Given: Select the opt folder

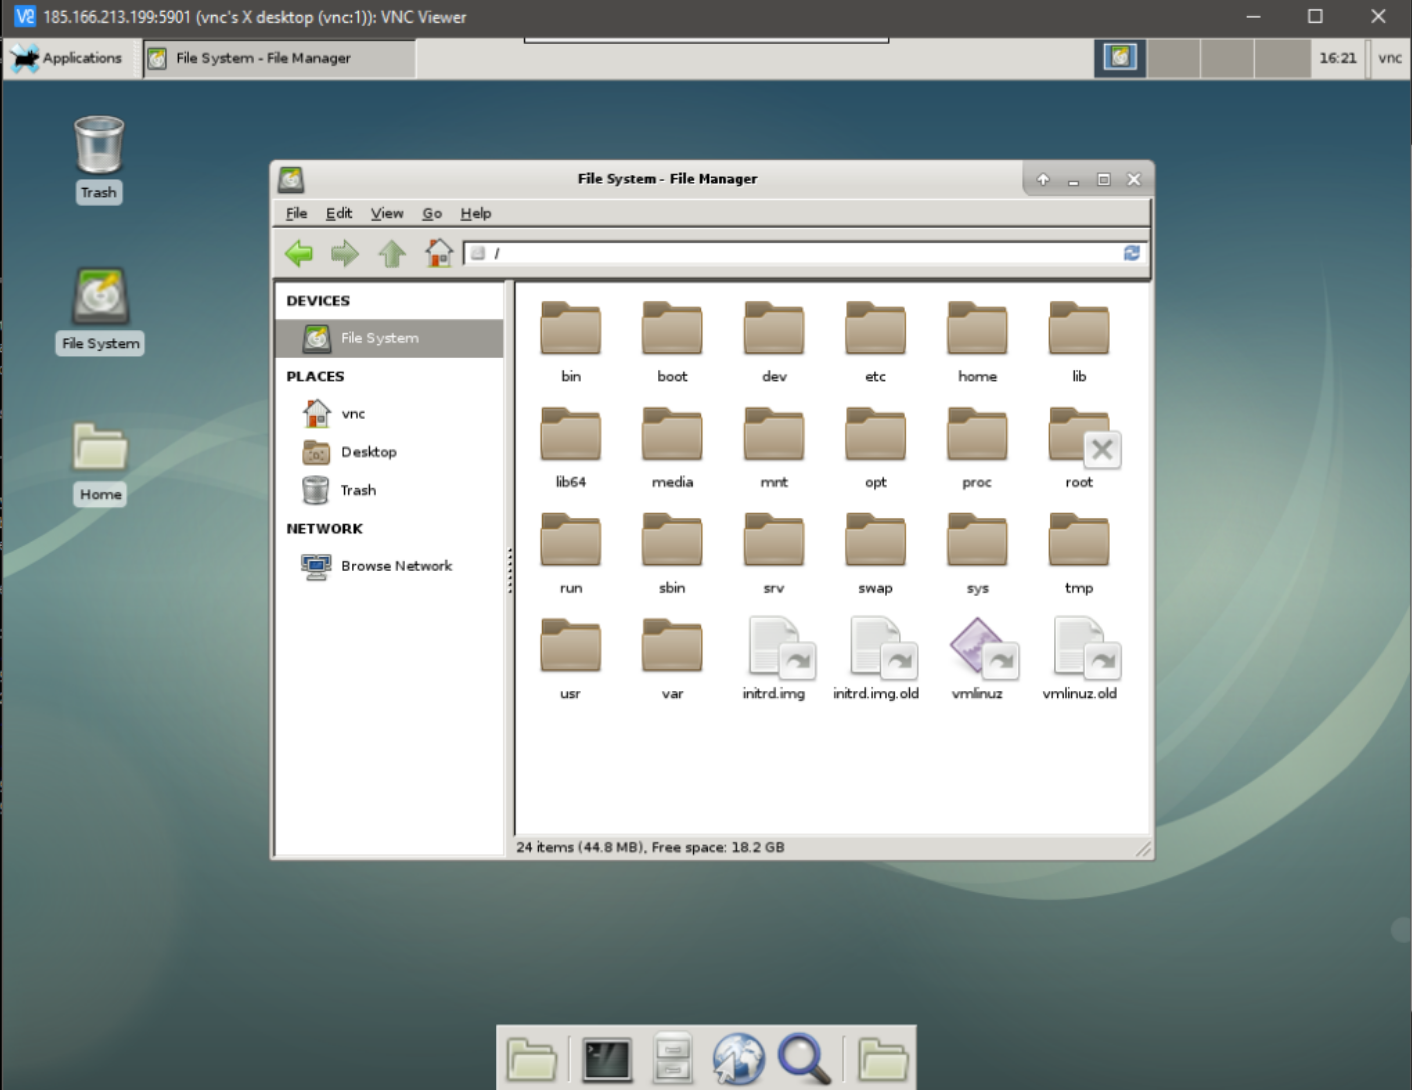Looking at the screenshot, I should [875, 447].
